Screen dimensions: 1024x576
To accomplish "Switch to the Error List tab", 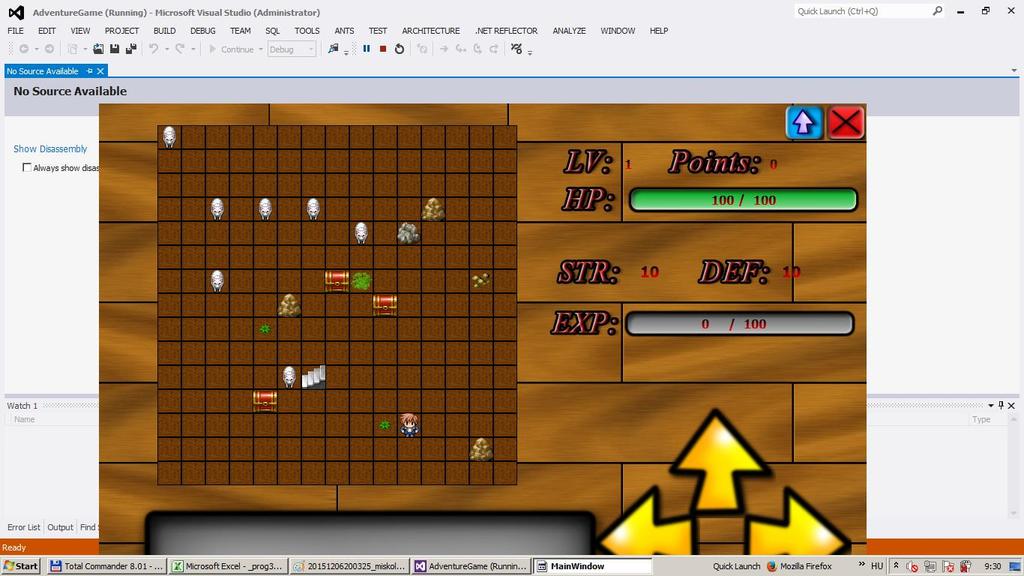I will tap(24, 527).
